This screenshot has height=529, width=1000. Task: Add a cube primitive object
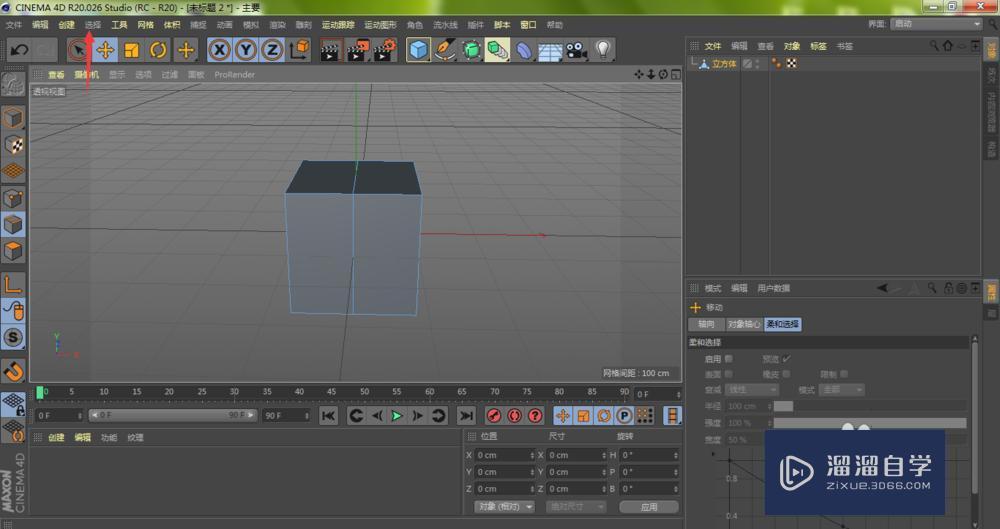(418, 50)
